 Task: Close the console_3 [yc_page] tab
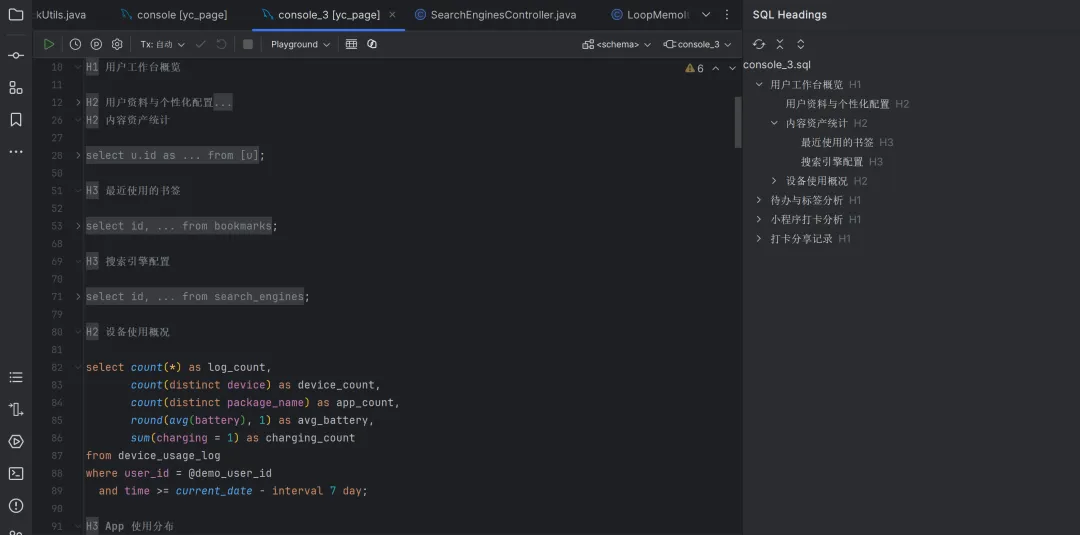(x=392, y=14)
